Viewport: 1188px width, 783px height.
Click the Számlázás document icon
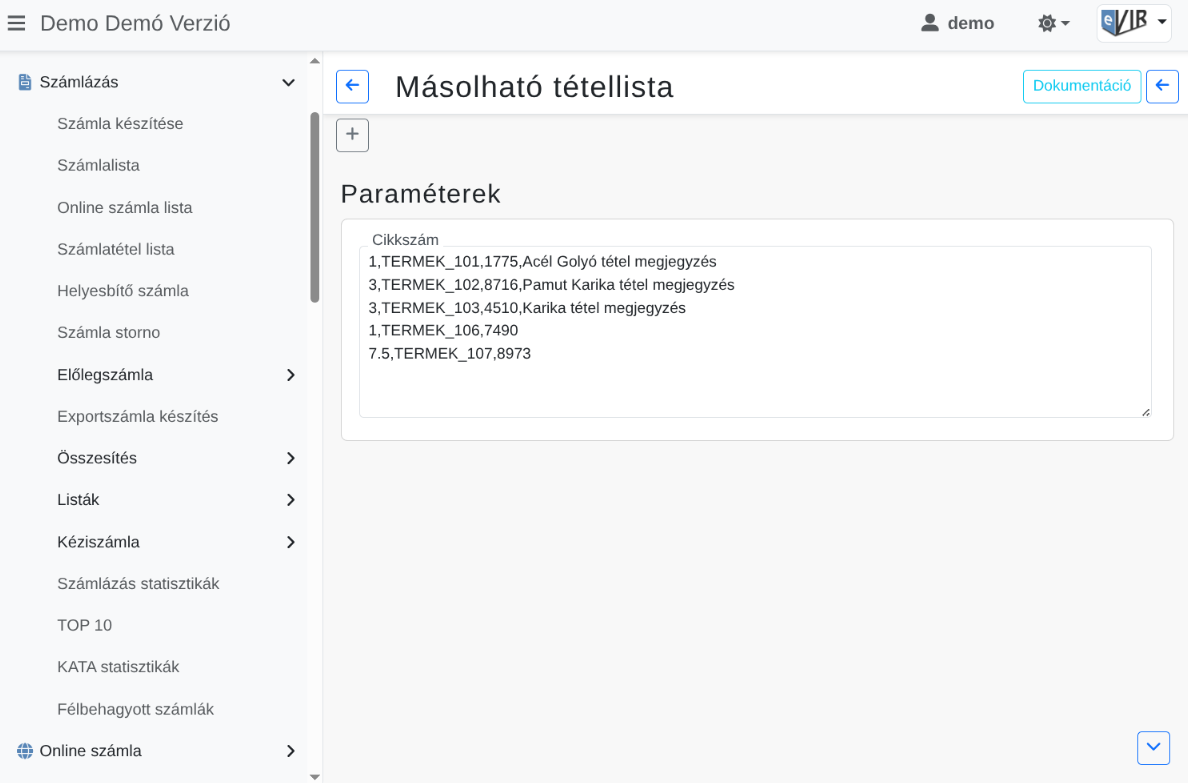tap(25, 83)
